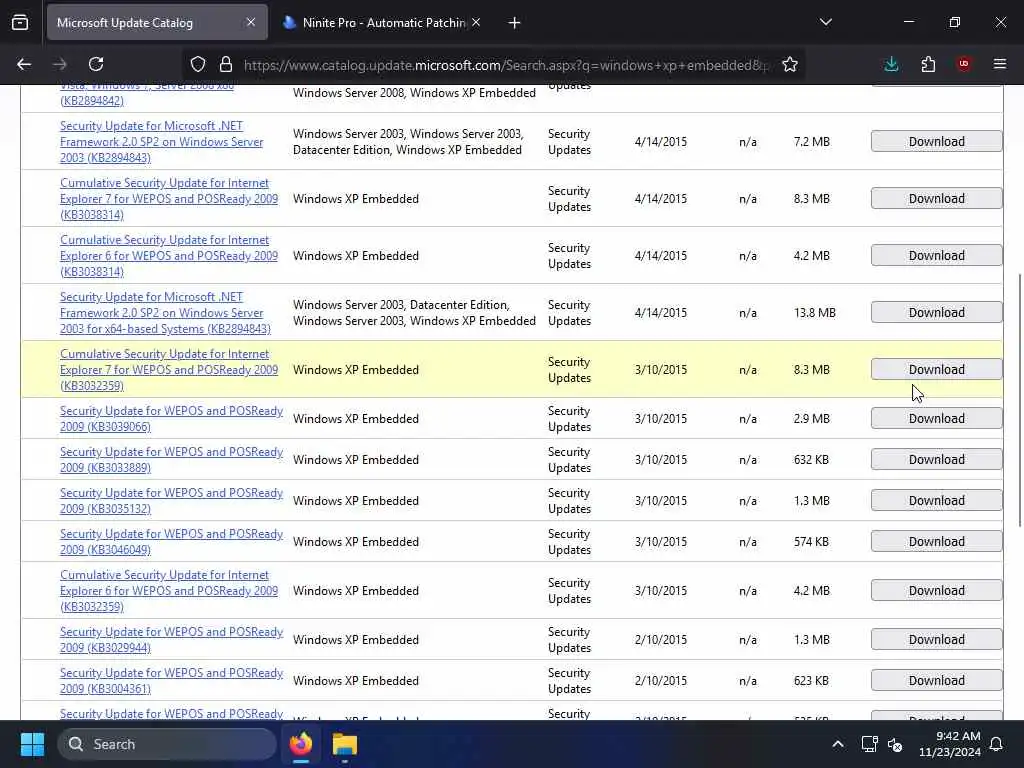Open security update KB3046049 link

tap(171, 542)
